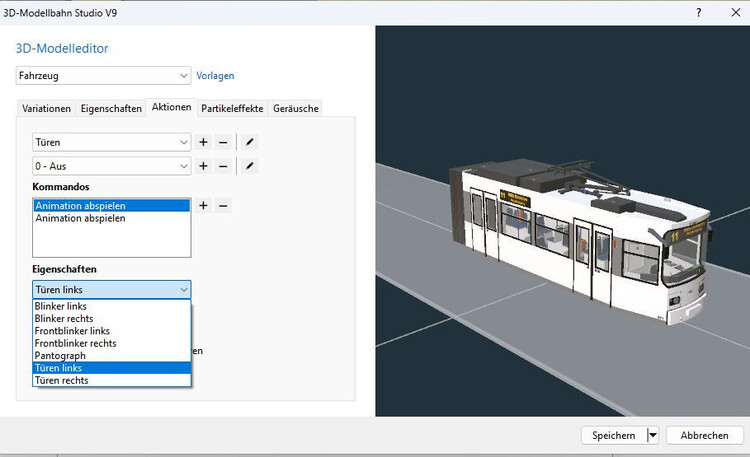Click the Speichern button

613,435
